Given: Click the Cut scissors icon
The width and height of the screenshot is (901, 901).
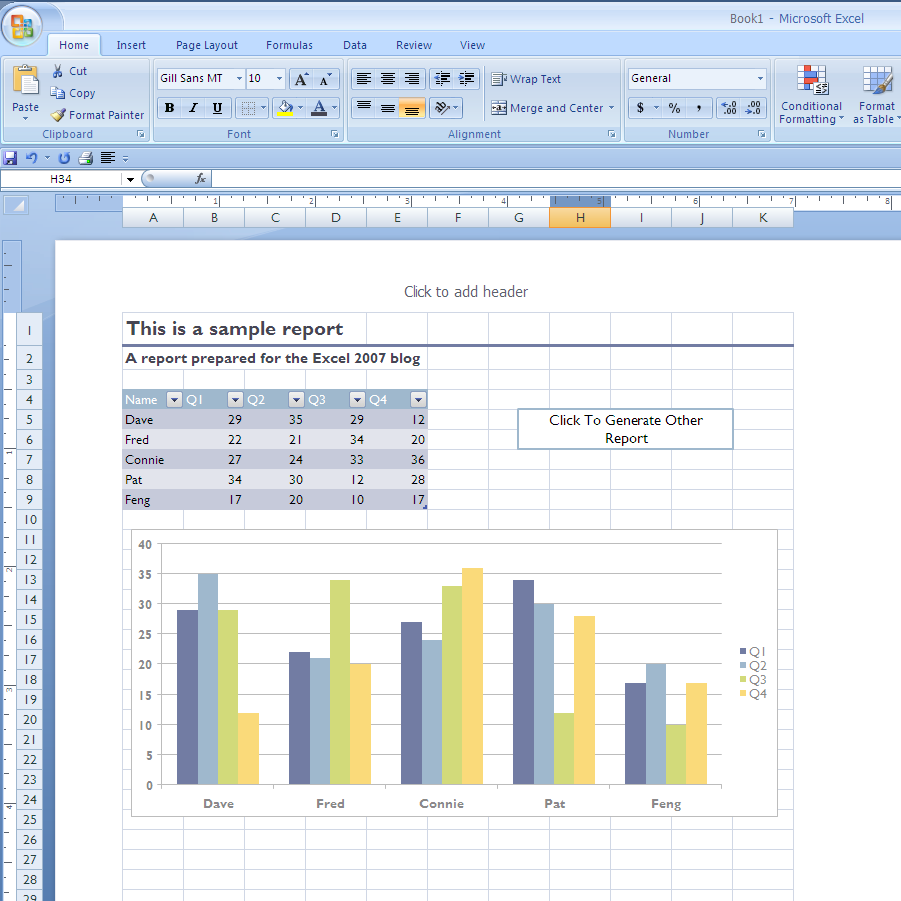Looking at the screenshot, I should click(58, 71).
